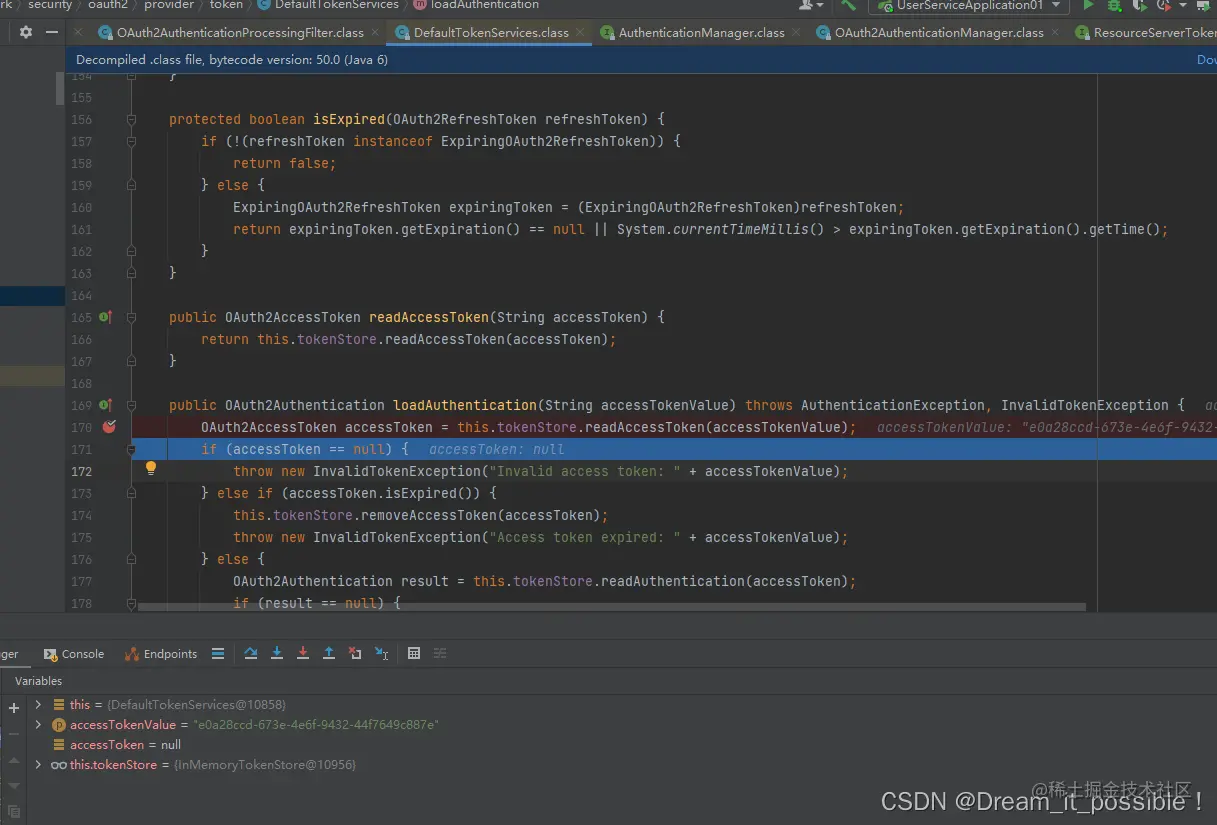Viewport: 1217px width, 825px height.
Task: Click 'provider' in breadcrumb path
Action: (x=169, y=5)
